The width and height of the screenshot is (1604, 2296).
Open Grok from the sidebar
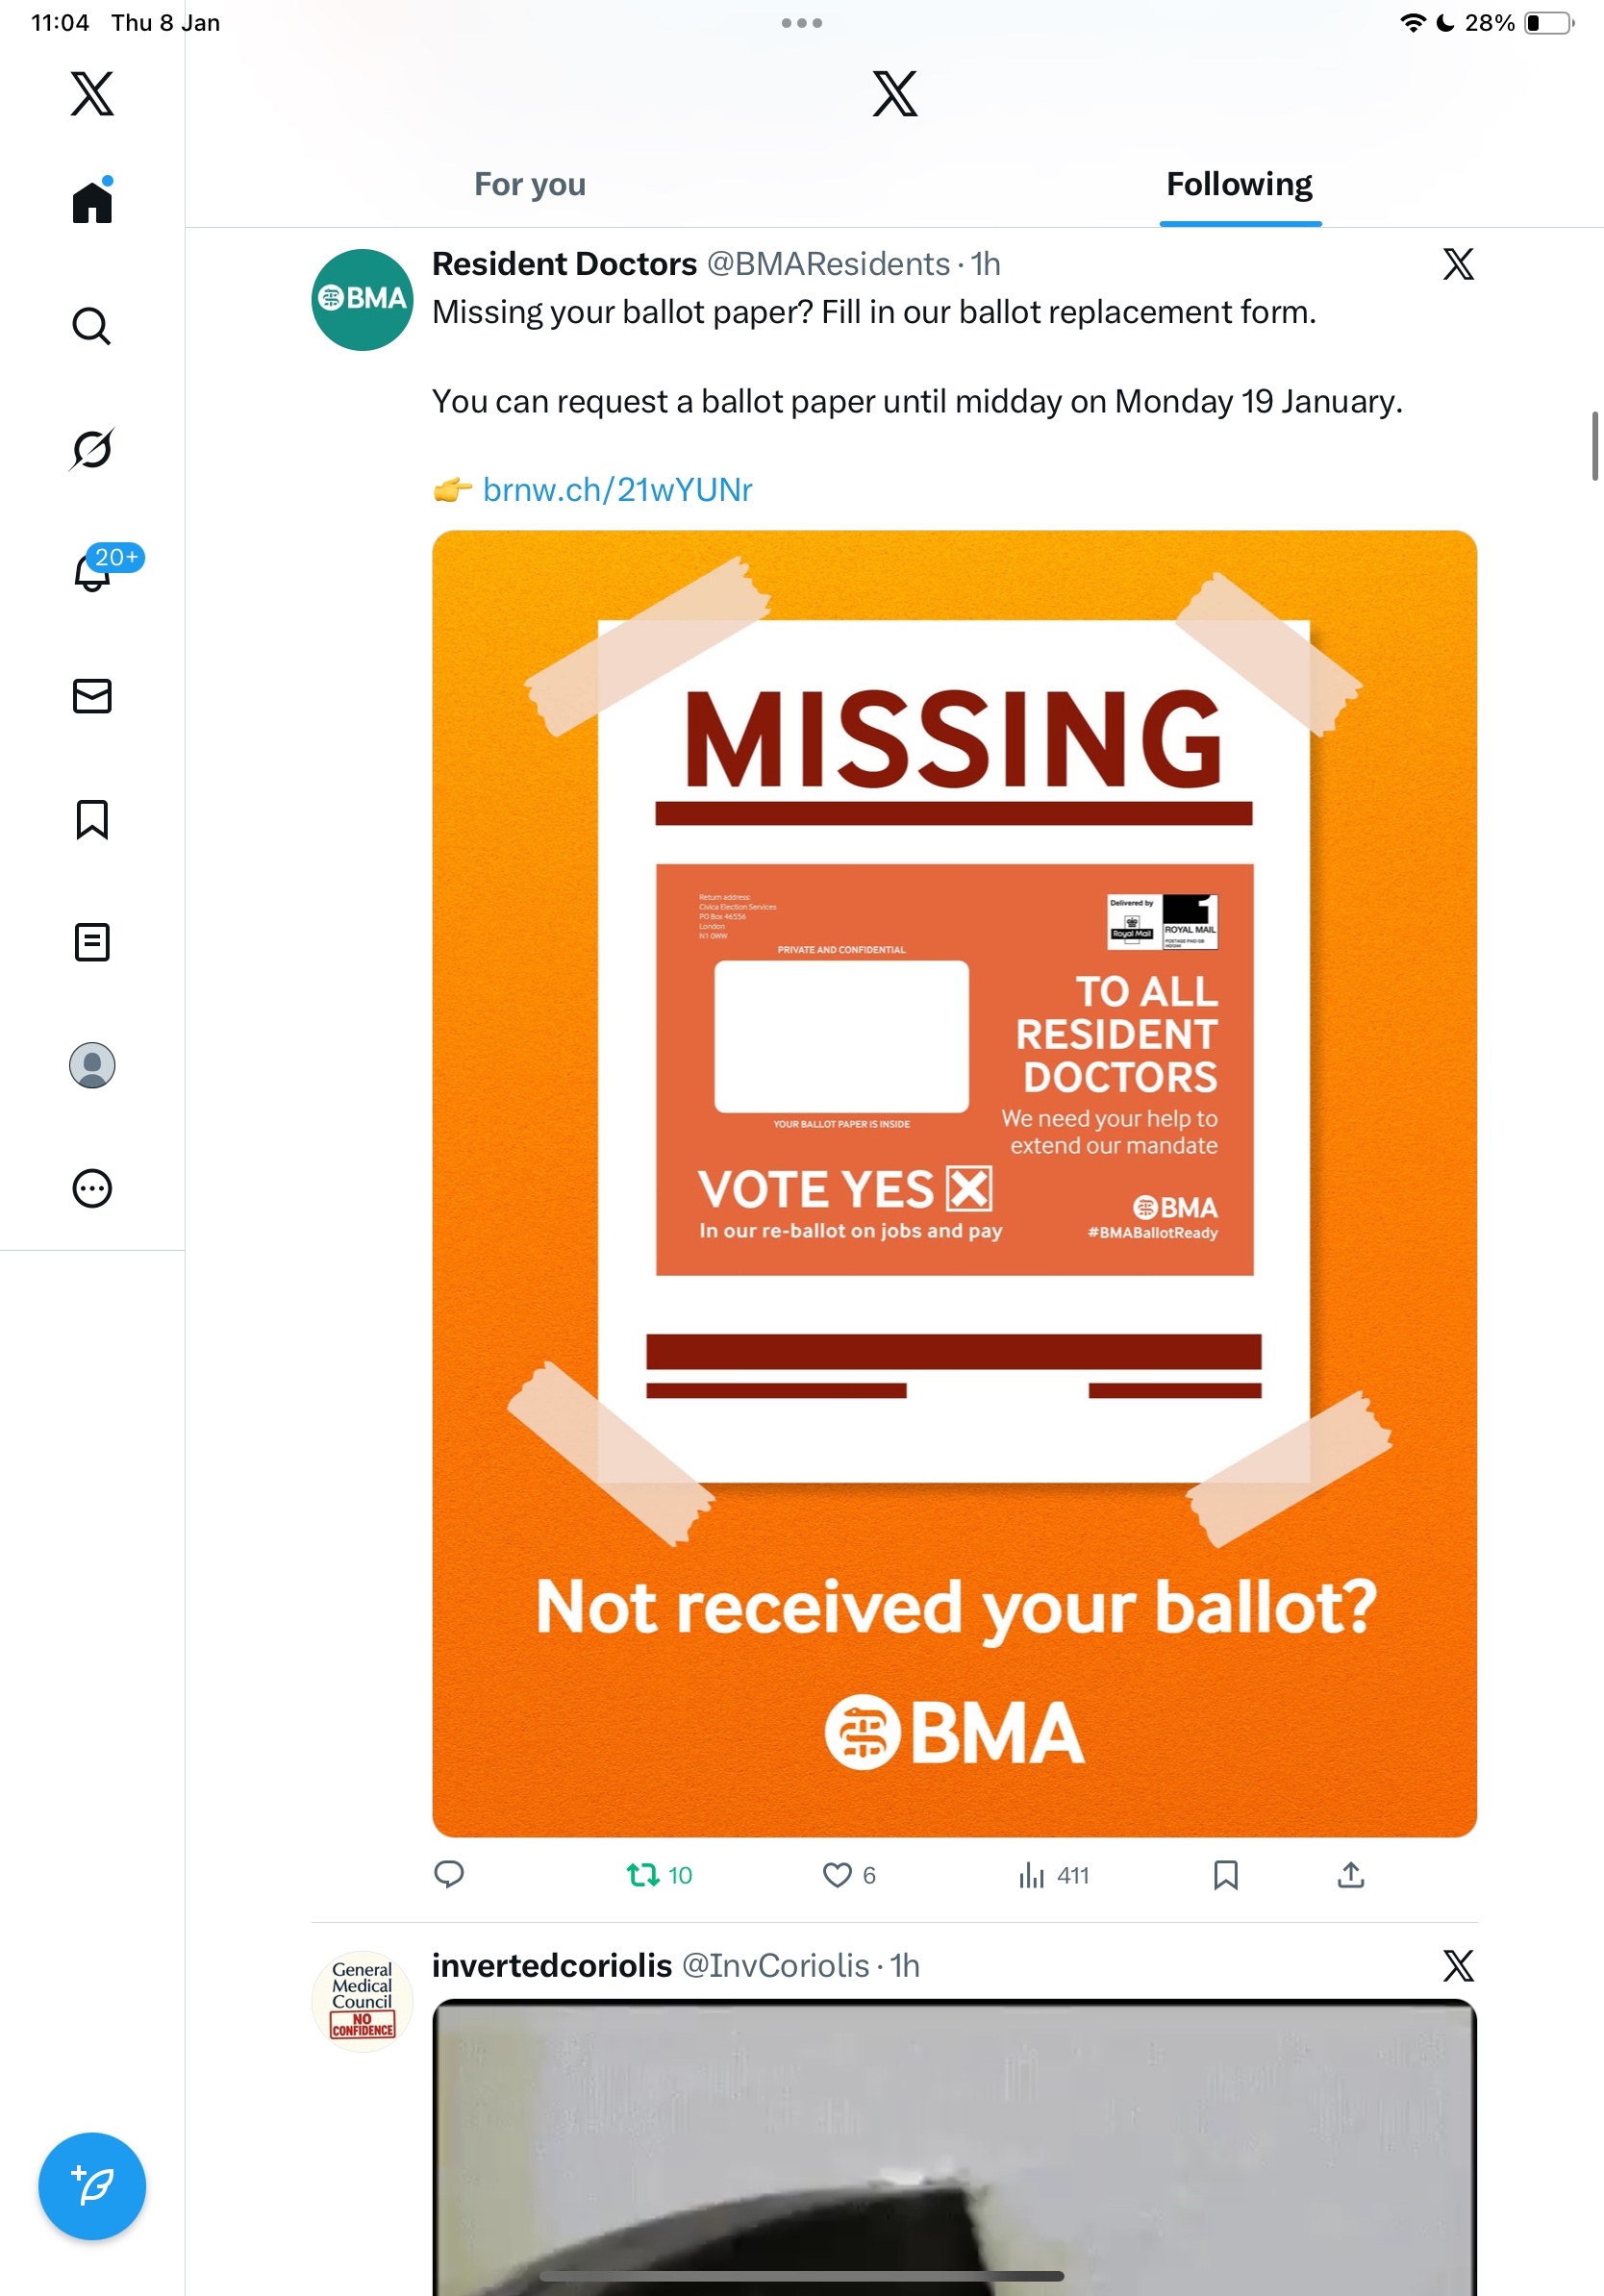(92, 449)
